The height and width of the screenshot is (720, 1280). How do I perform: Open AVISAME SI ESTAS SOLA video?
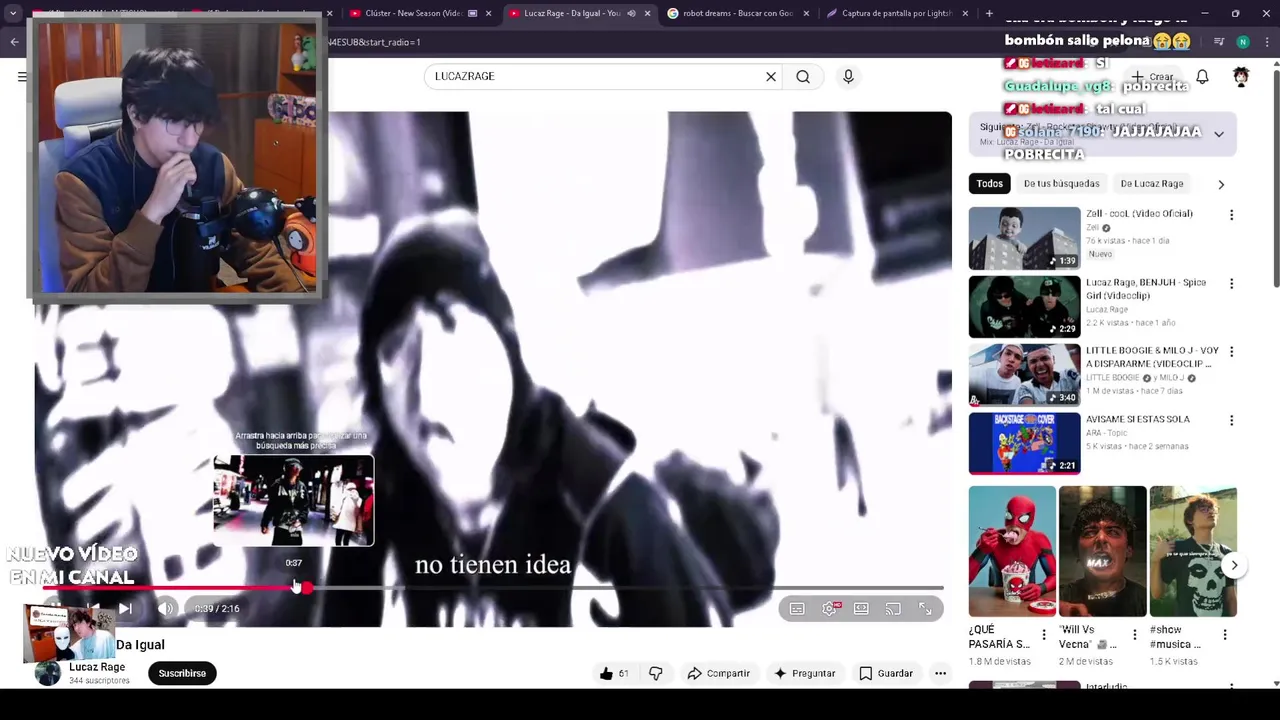(x=1138, y=419)
